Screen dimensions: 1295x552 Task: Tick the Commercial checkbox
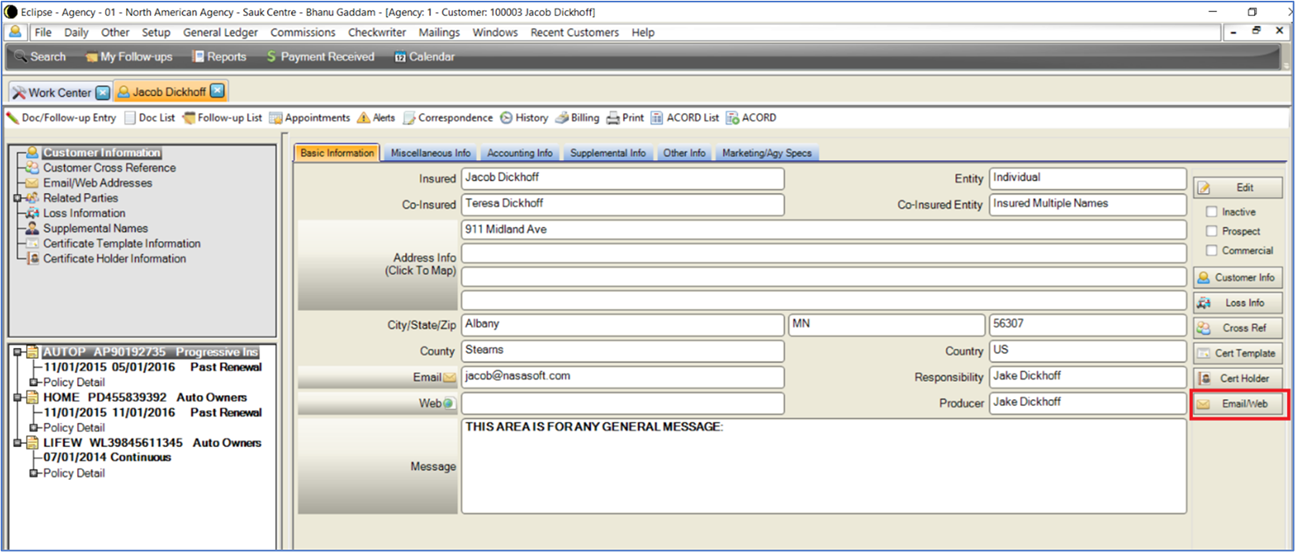tap(1212, 251)
